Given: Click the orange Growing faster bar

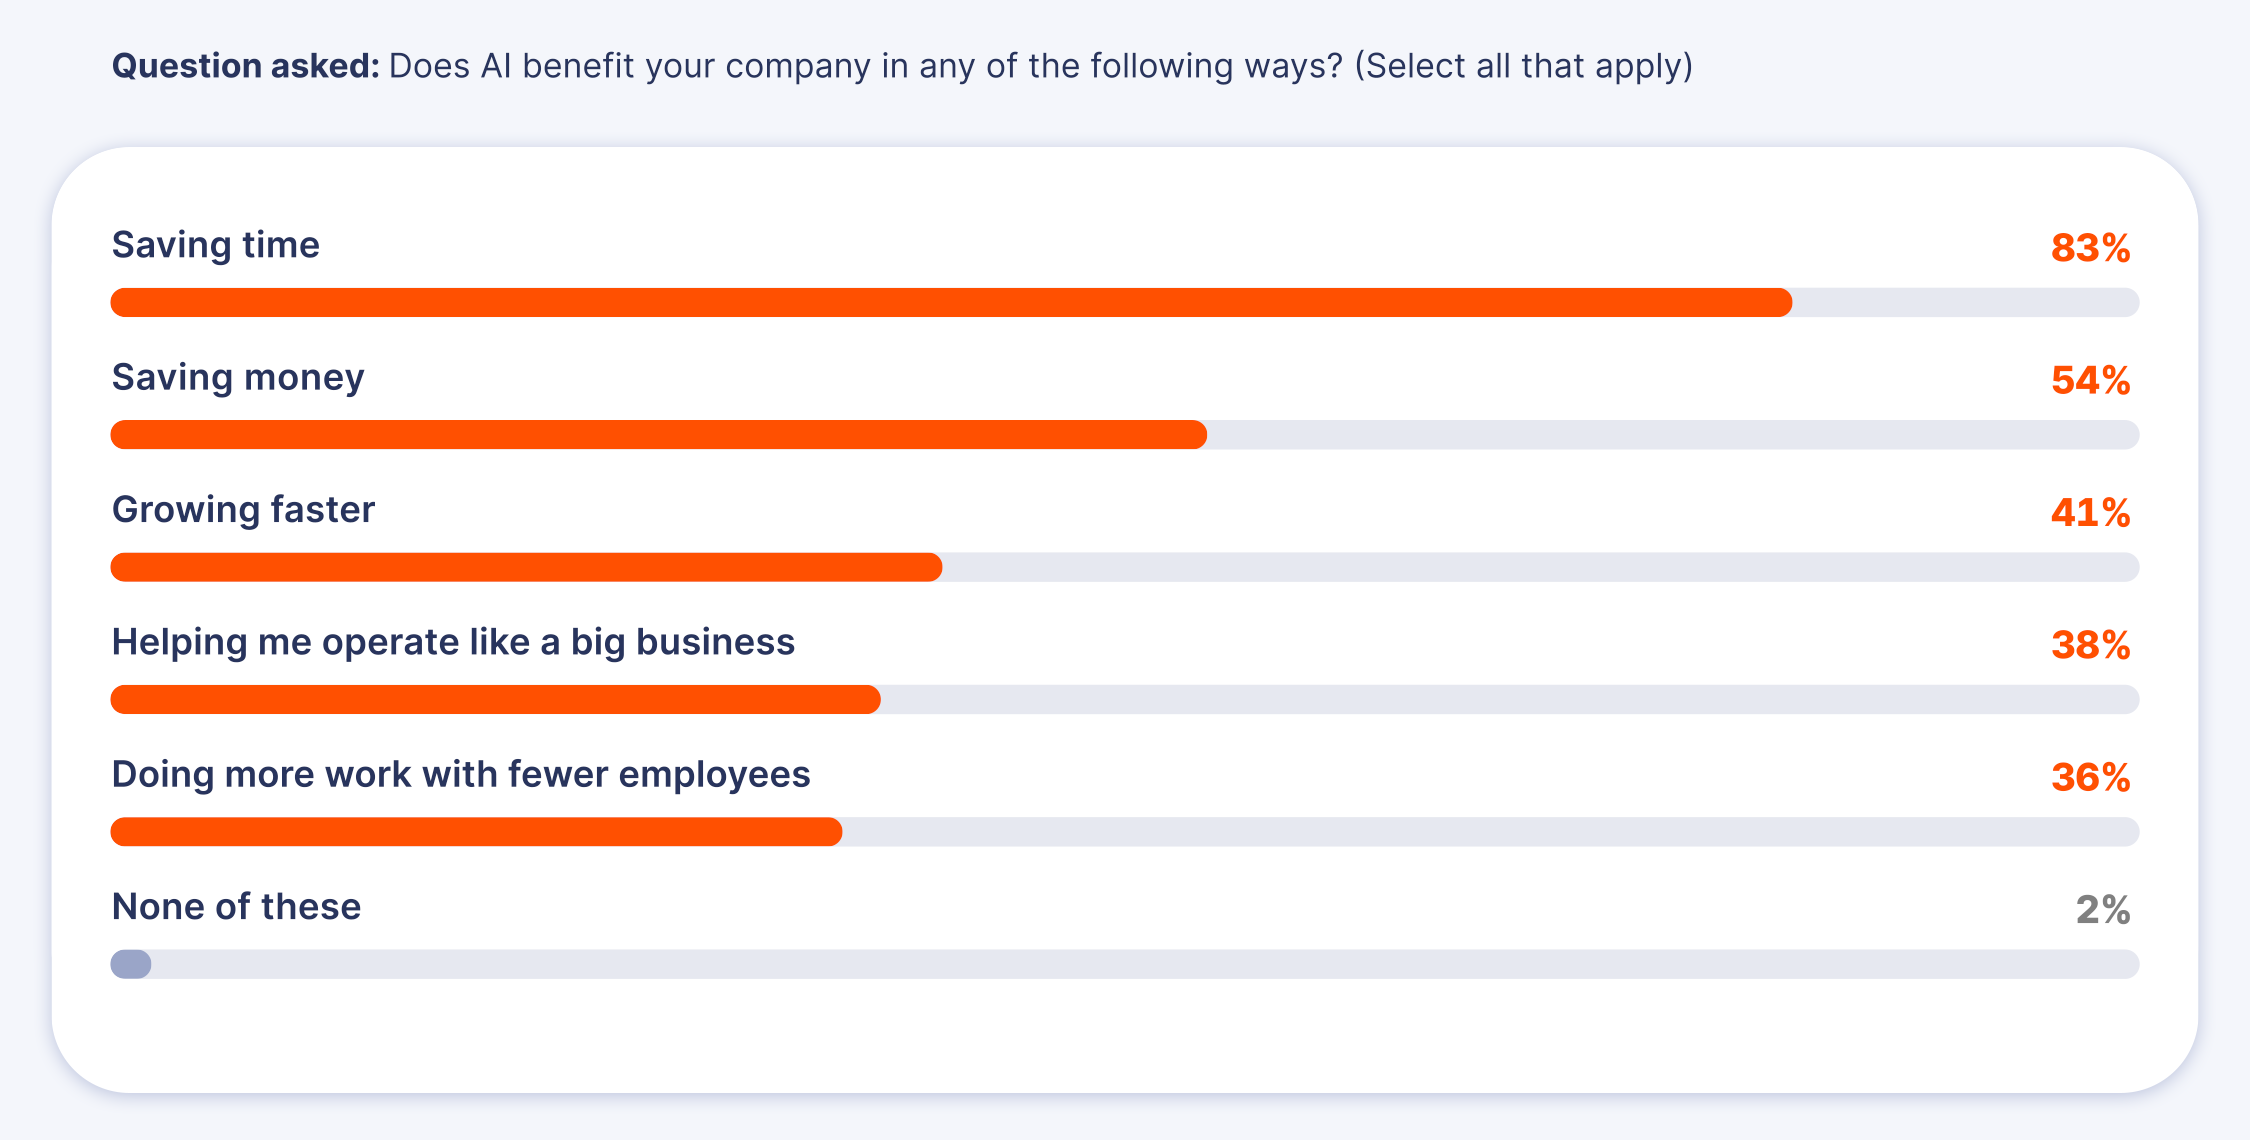Looking at the screenshot, I should [x=526, y=567].
